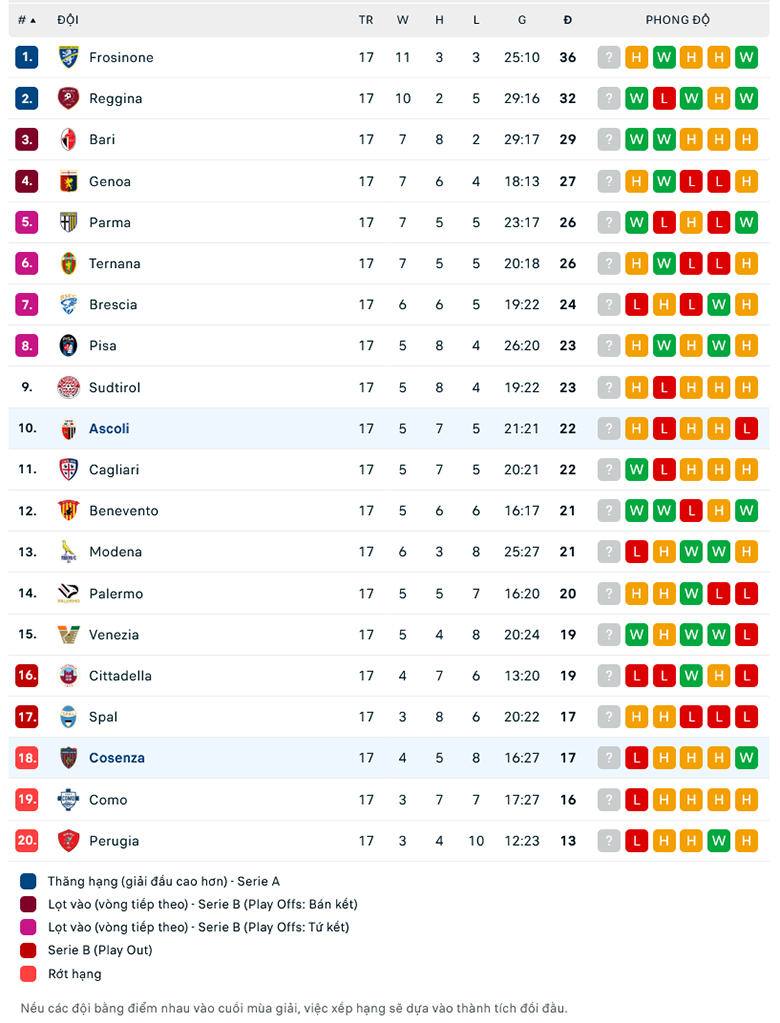Click the Perugia griffin crest

(x=68, y=841)
